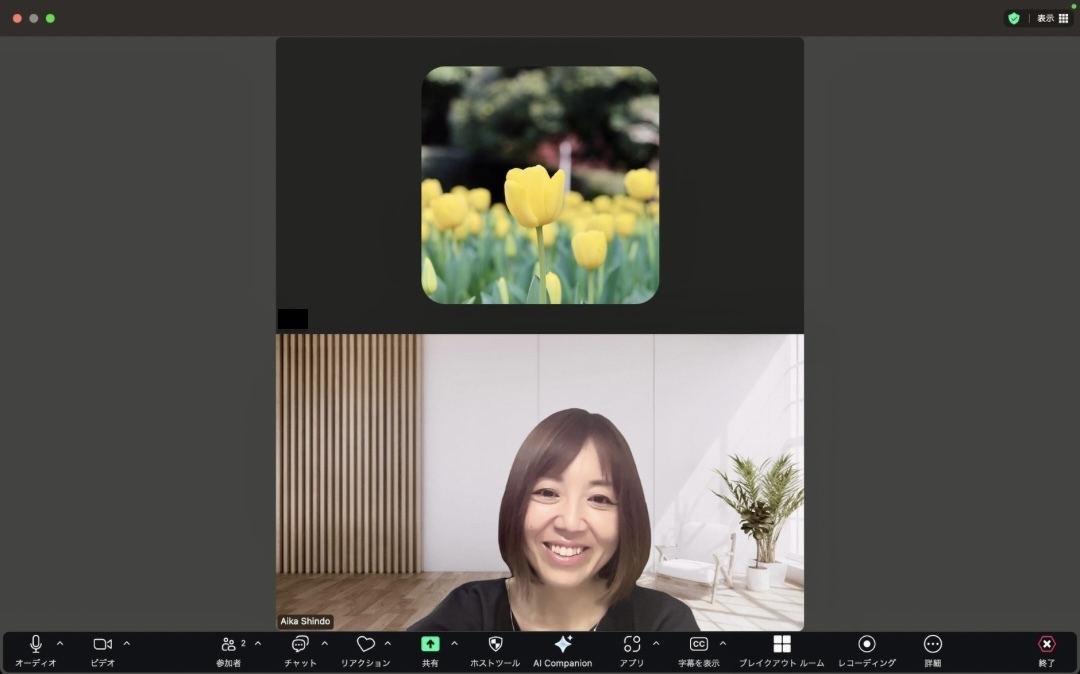Viewport: 1080px width, 674px height.
Task: Launch AI Companion sparkle icon
Action: (x=563, y=644)
